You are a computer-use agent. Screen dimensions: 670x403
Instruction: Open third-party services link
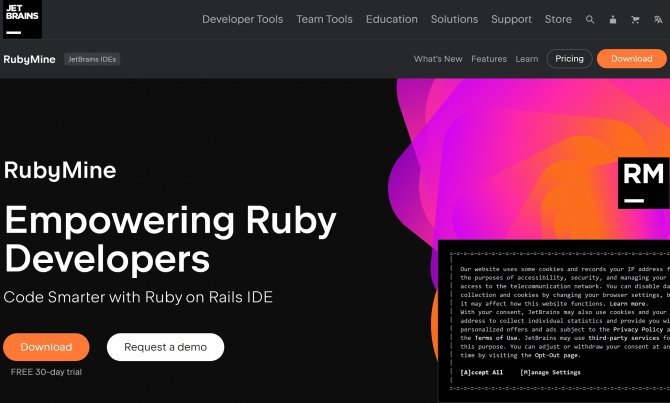click(624, 338)
